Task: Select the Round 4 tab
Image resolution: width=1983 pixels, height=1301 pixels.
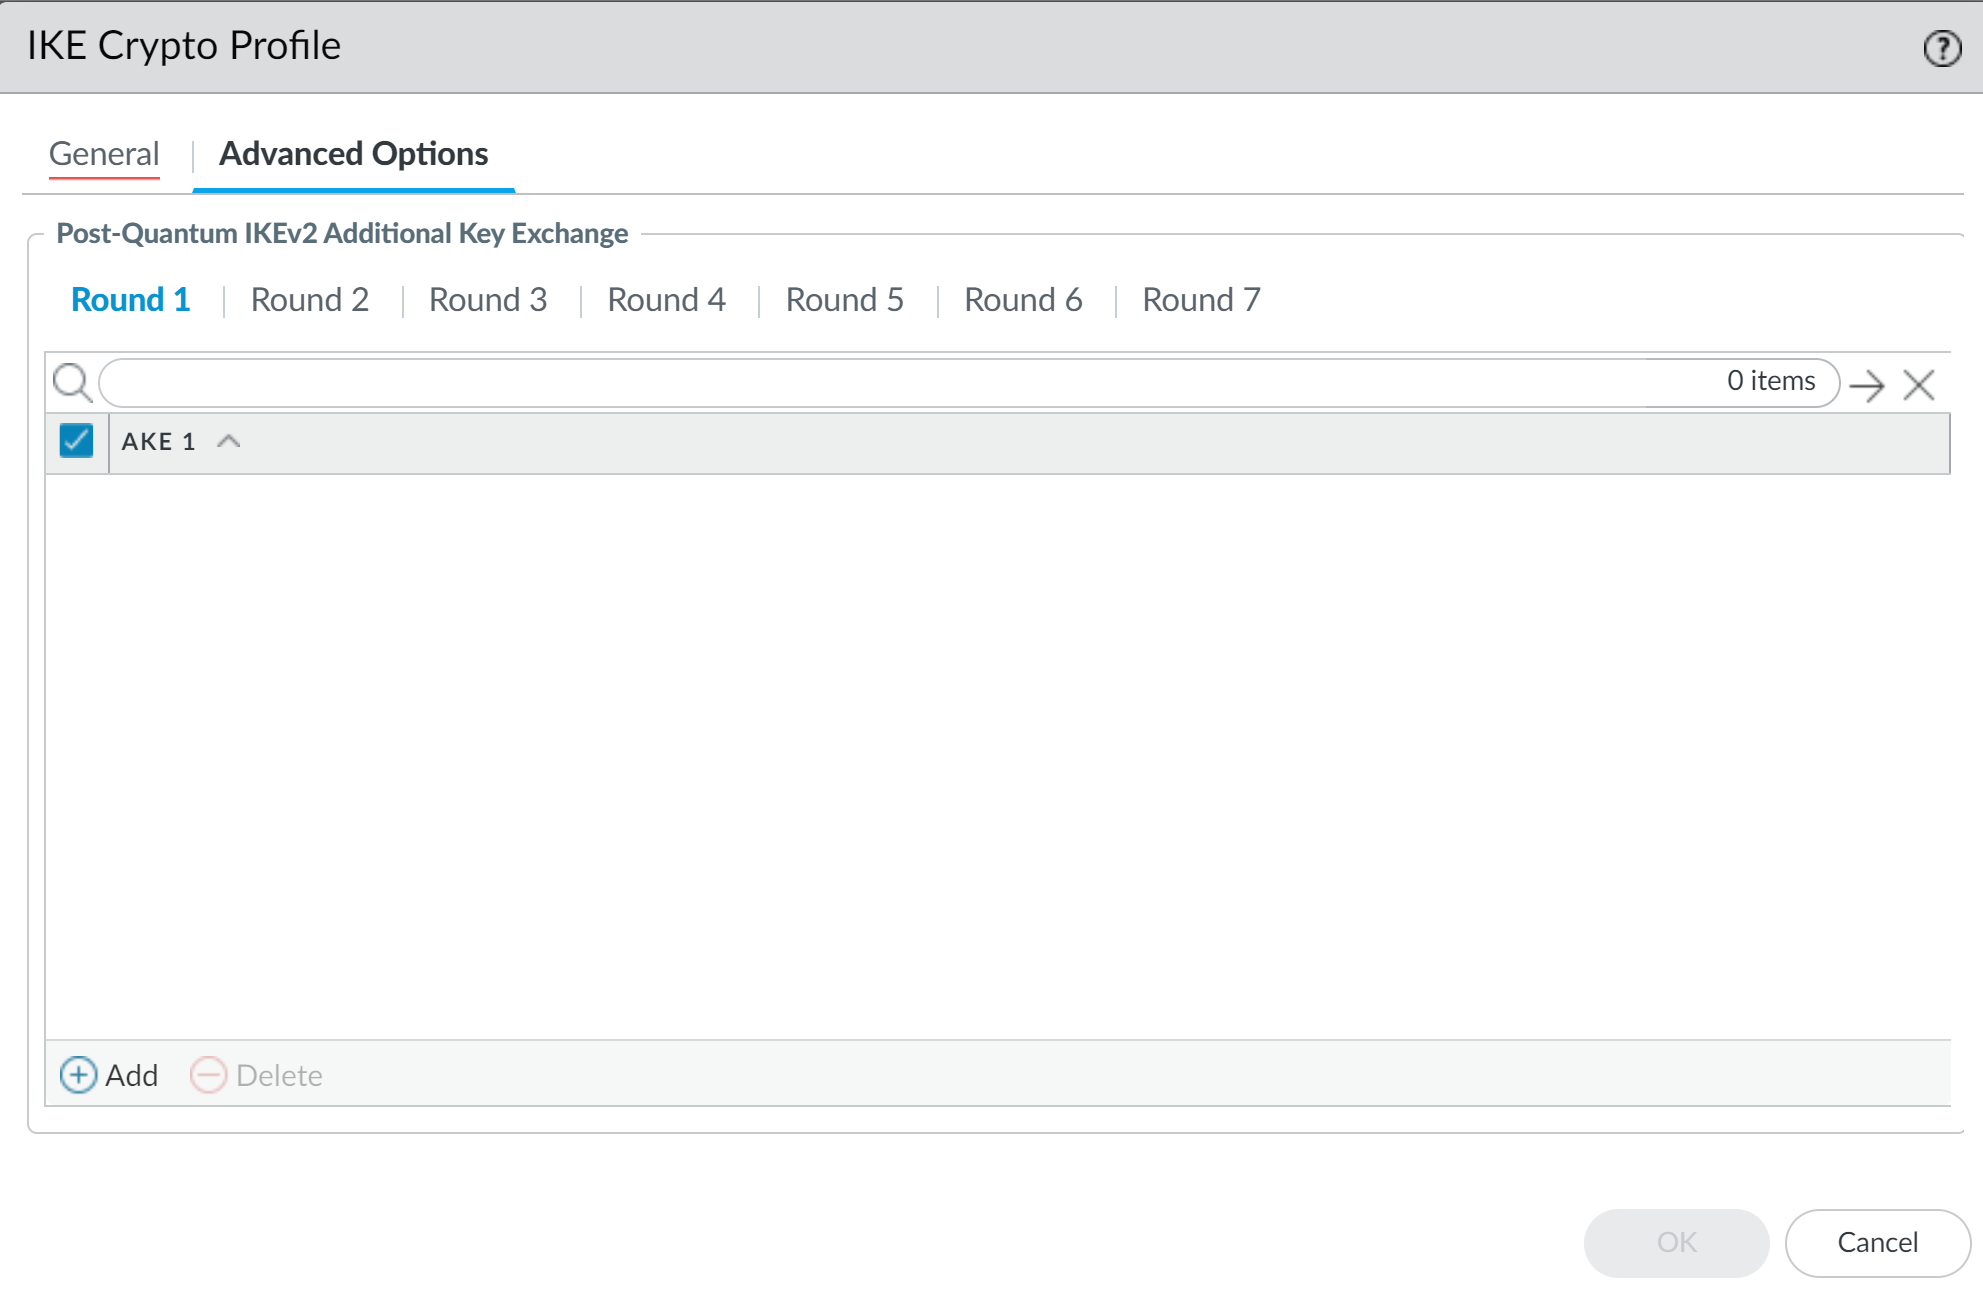Action: click(666, 300)
